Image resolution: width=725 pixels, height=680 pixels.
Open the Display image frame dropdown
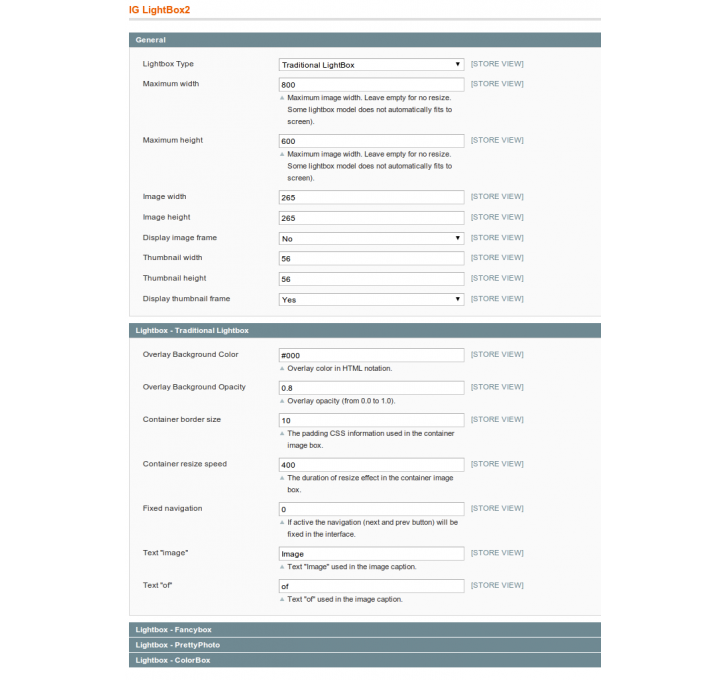point(371,239)
